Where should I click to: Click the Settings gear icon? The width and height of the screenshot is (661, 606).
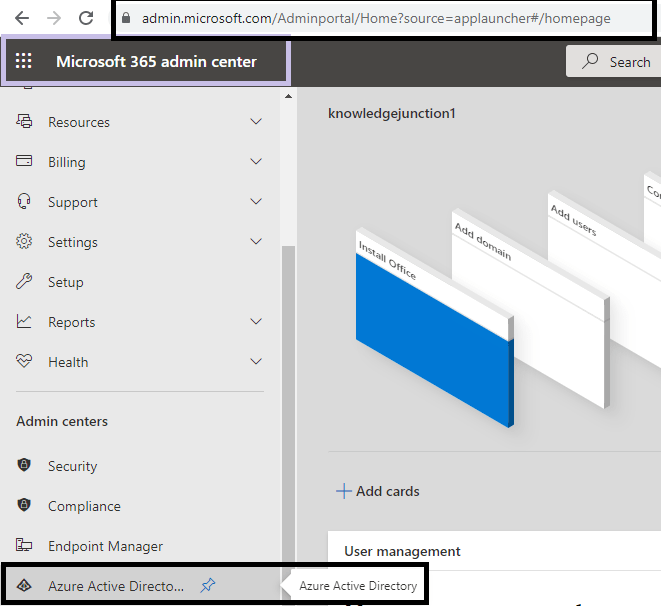pyautogui.click(x=24, y=241)
